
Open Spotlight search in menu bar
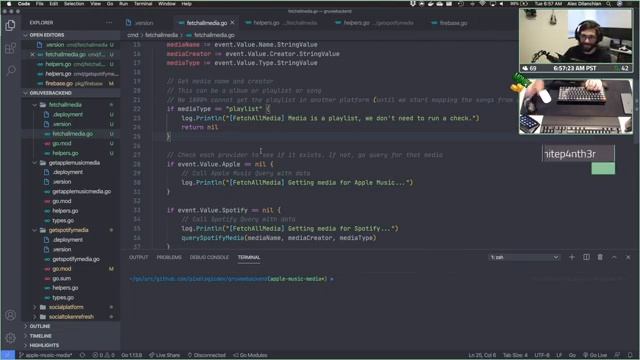pyautogui.click(x=608, y=4)
